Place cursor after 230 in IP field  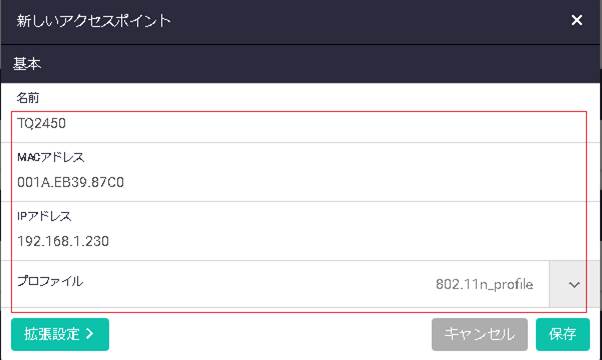[110, 241]
